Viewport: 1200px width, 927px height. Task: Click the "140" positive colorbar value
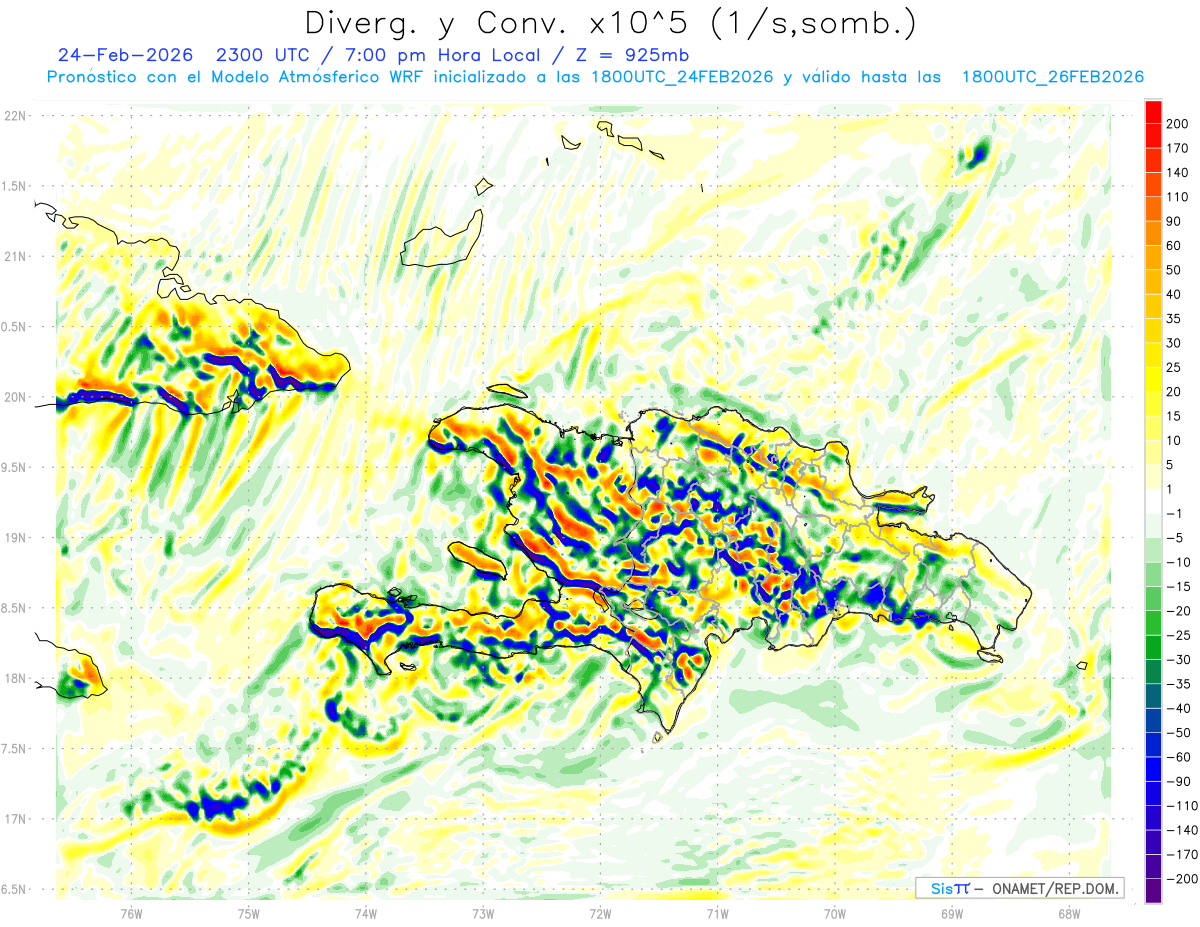(1179, 173)
